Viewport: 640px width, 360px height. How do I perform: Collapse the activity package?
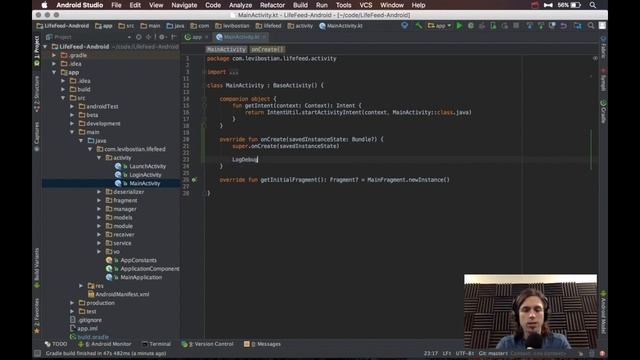point(99,158)
